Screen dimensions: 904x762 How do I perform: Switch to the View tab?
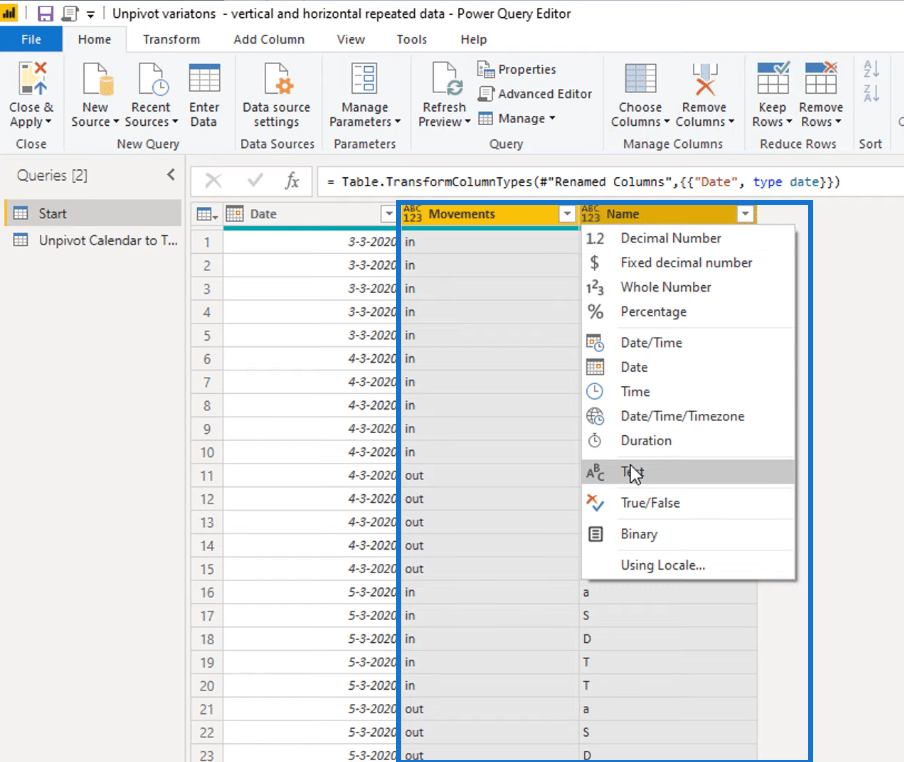coord(351,39)
